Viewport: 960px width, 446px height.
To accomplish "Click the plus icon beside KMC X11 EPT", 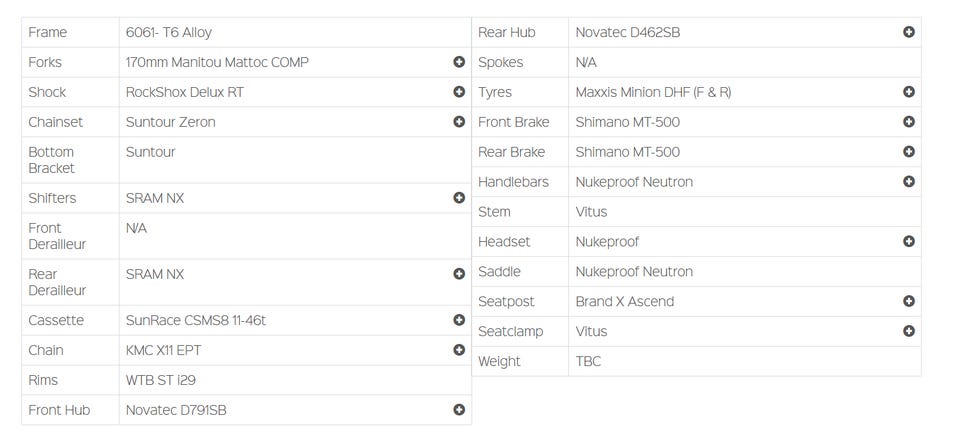I will pos(459,350).
